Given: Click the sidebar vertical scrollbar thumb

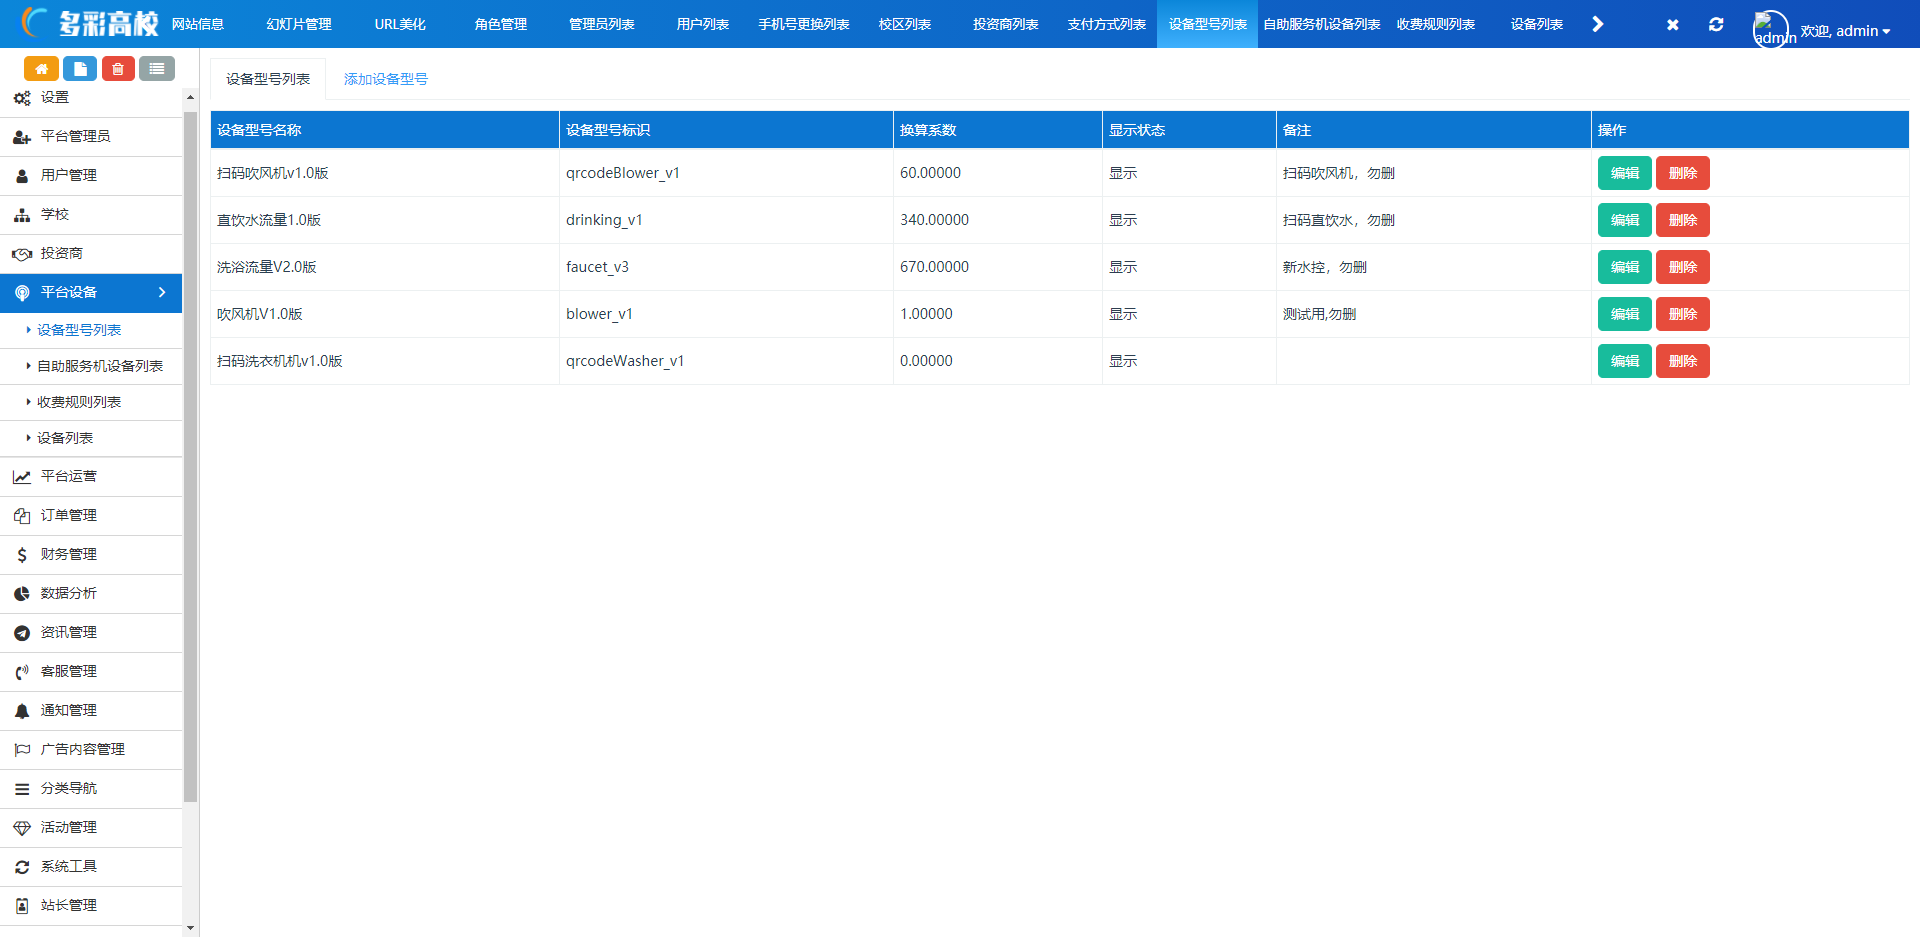Looking at the screenshot, I should tap(190, 457).
